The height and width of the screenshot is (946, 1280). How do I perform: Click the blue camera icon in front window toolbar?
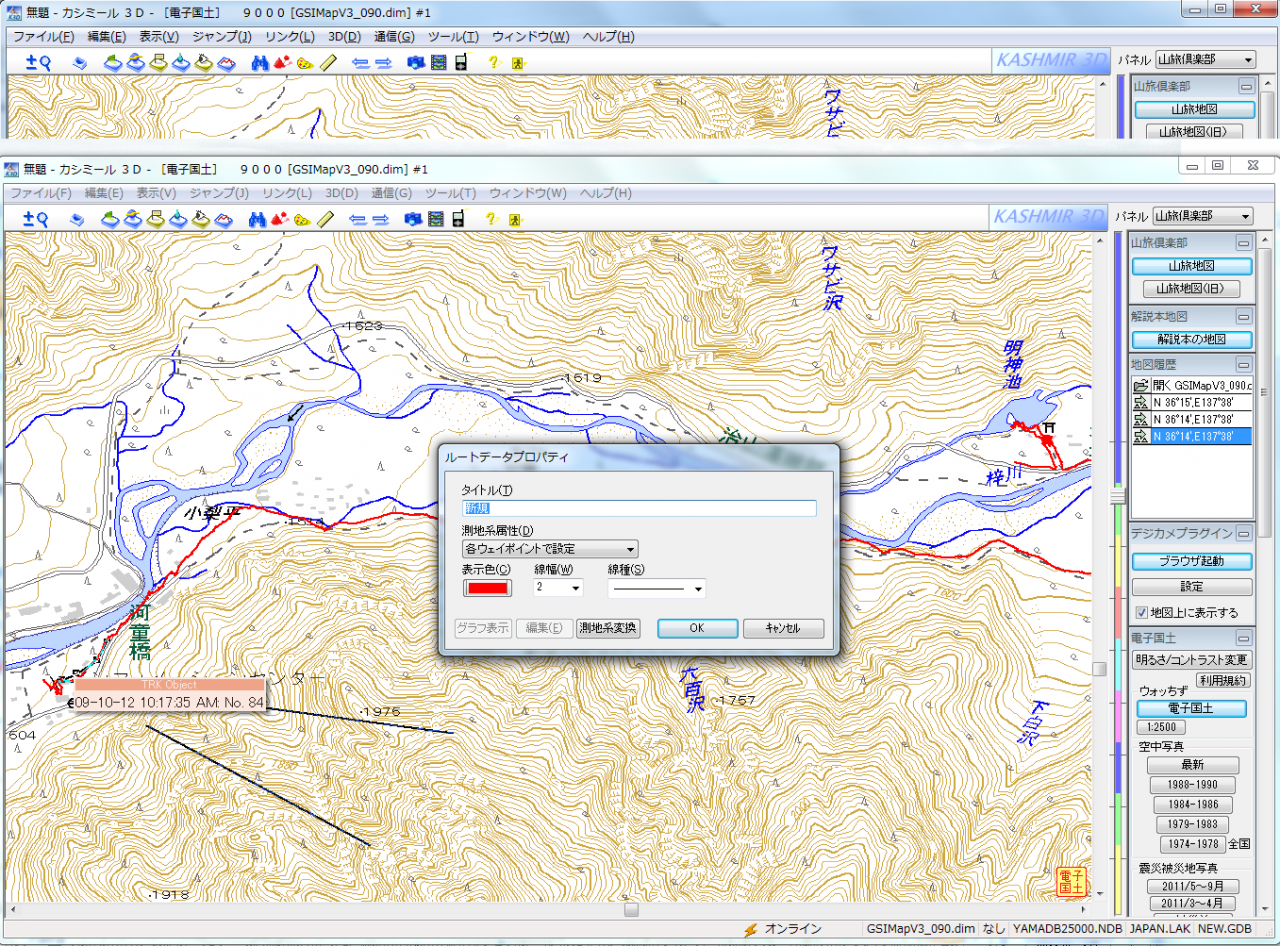click(x=415, y=218)
